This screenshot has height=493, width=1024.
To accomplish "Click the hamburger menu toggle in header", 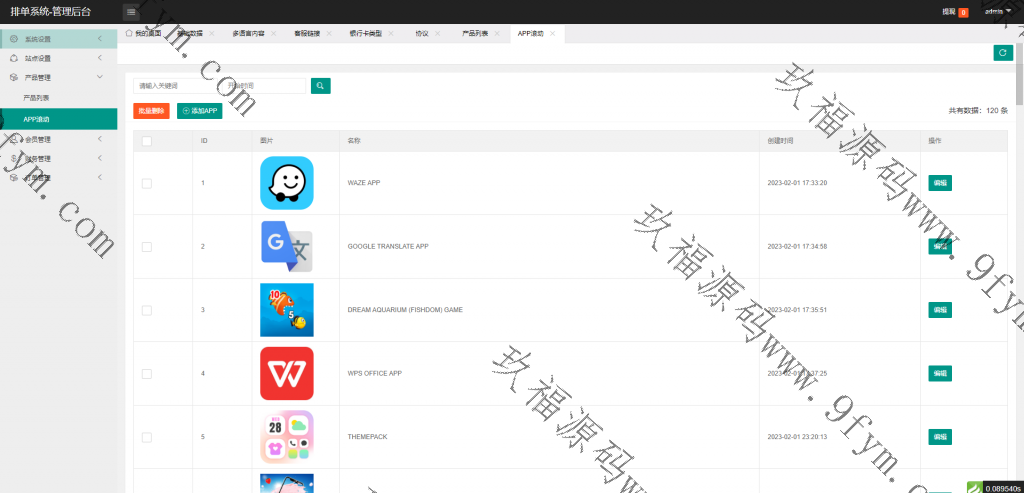I will pyautogui.click(x=131, y=12).
